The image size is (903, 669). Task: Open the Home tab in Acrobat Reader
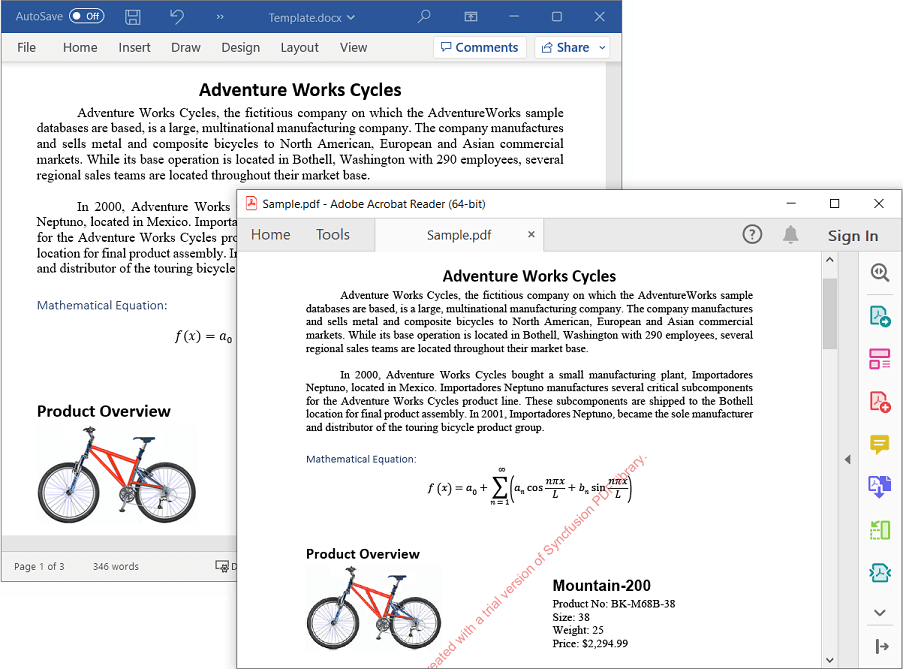271,235
